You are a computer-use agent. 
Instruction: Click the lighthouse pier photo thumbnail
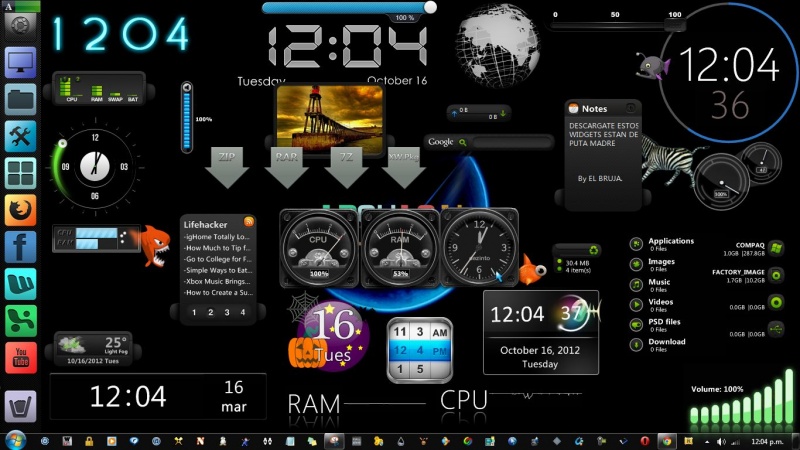click(x=330, y=118)
